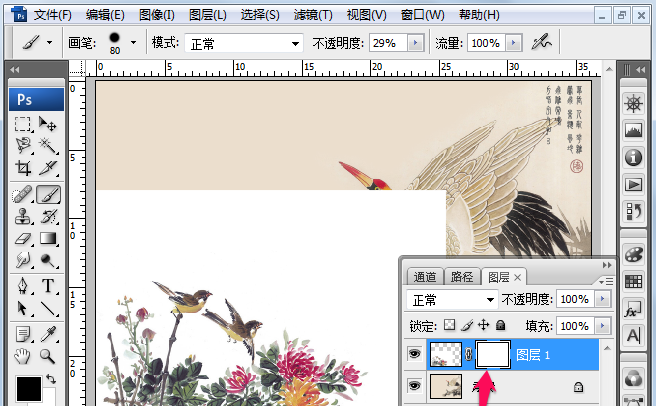
Task: Open the Color palette panel icon
Action: tap(633, 254)
